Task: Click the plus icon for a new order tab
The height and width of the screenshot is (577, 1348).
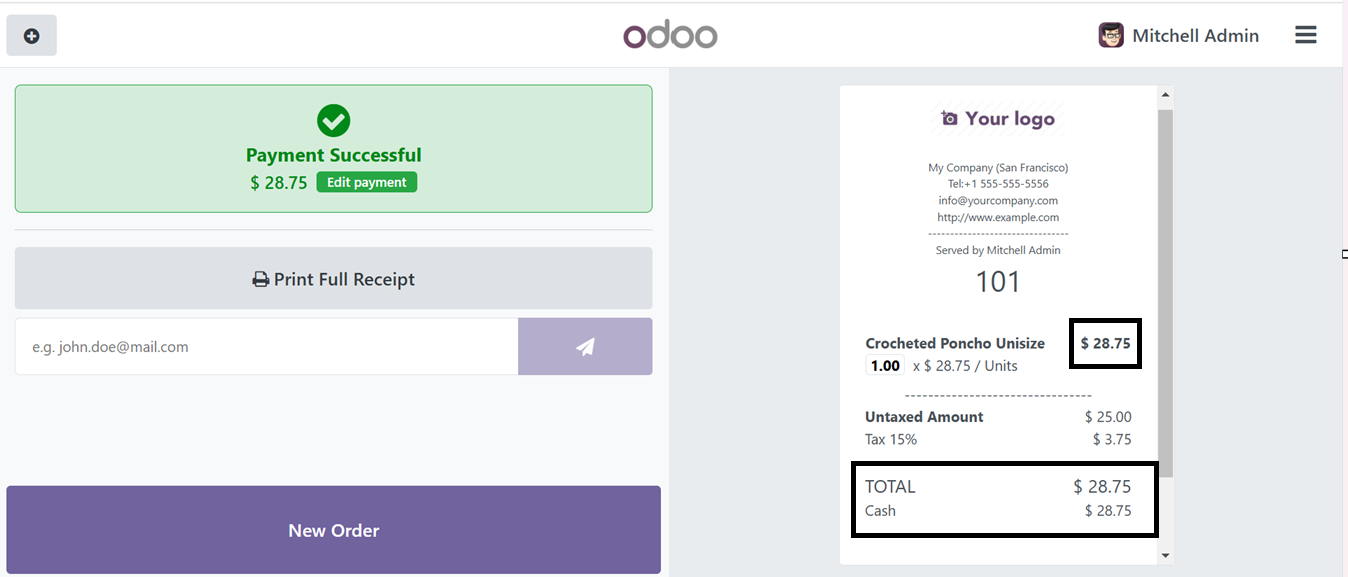Action: coord(31,36)
